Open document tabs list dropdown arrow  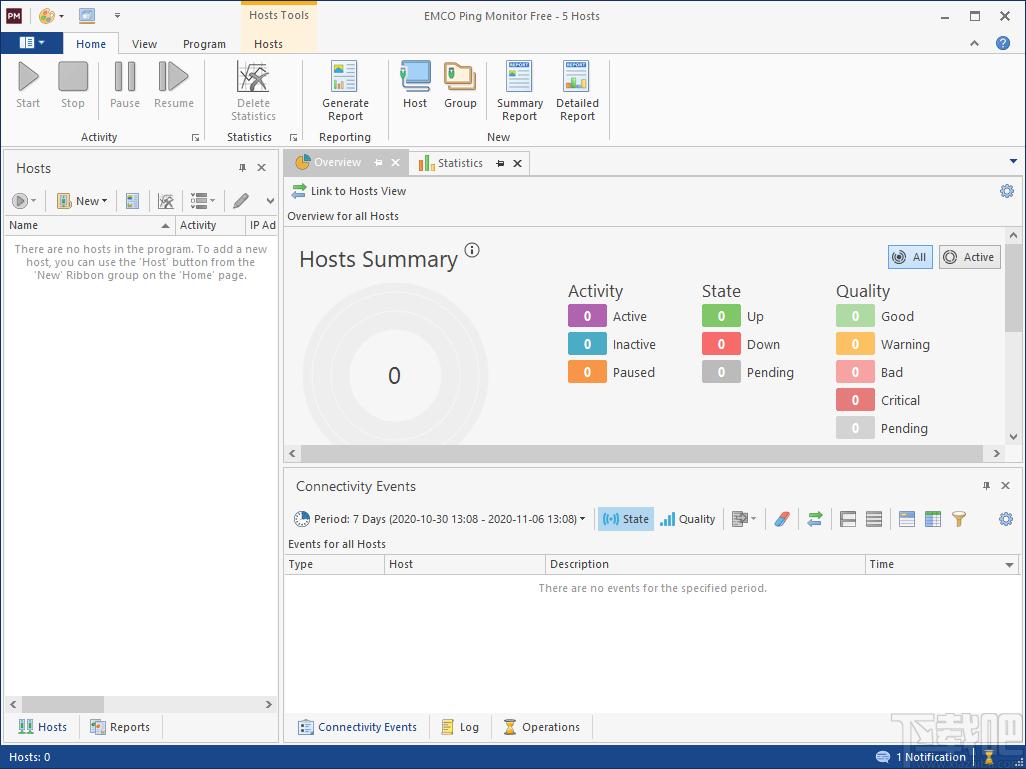[x=1013, y=161]
